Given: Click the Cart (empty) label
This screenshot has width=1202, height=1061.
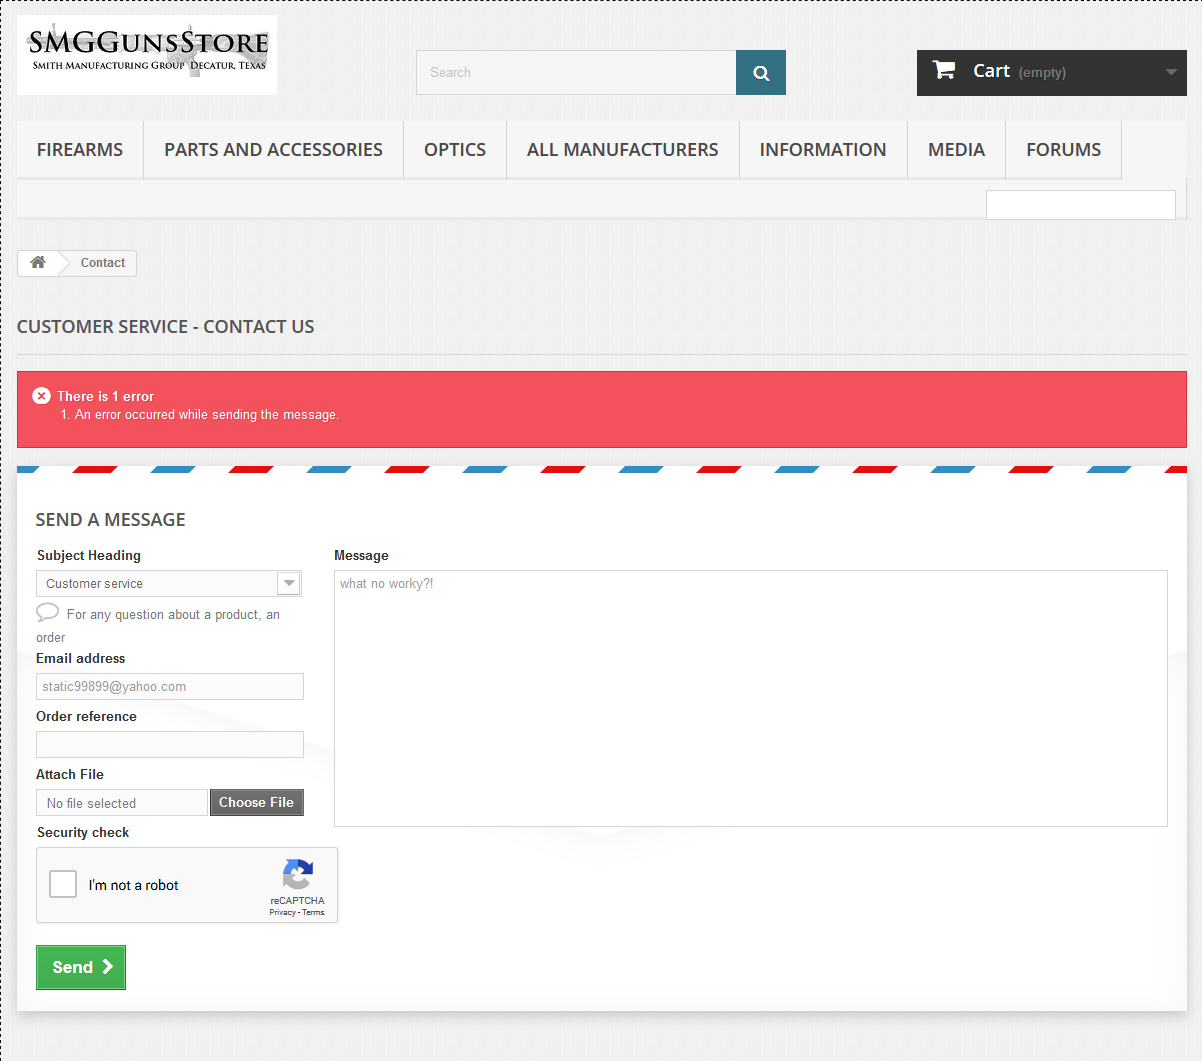Looking at the screenshot, I should click(x=1019, y=71).
